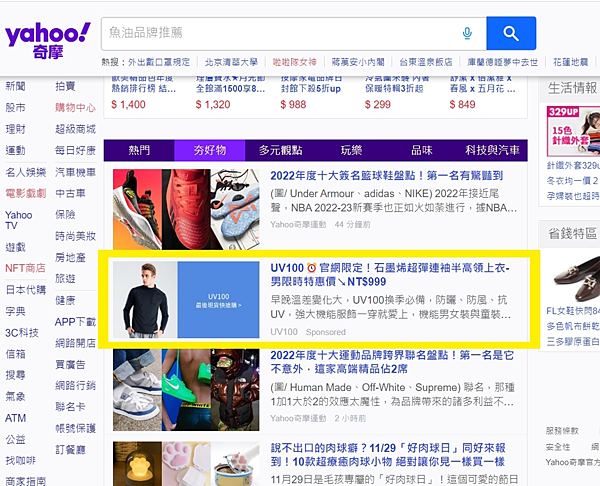Open 旅遊 in the sidebar

pyautogui.click(x=65, y=279)
